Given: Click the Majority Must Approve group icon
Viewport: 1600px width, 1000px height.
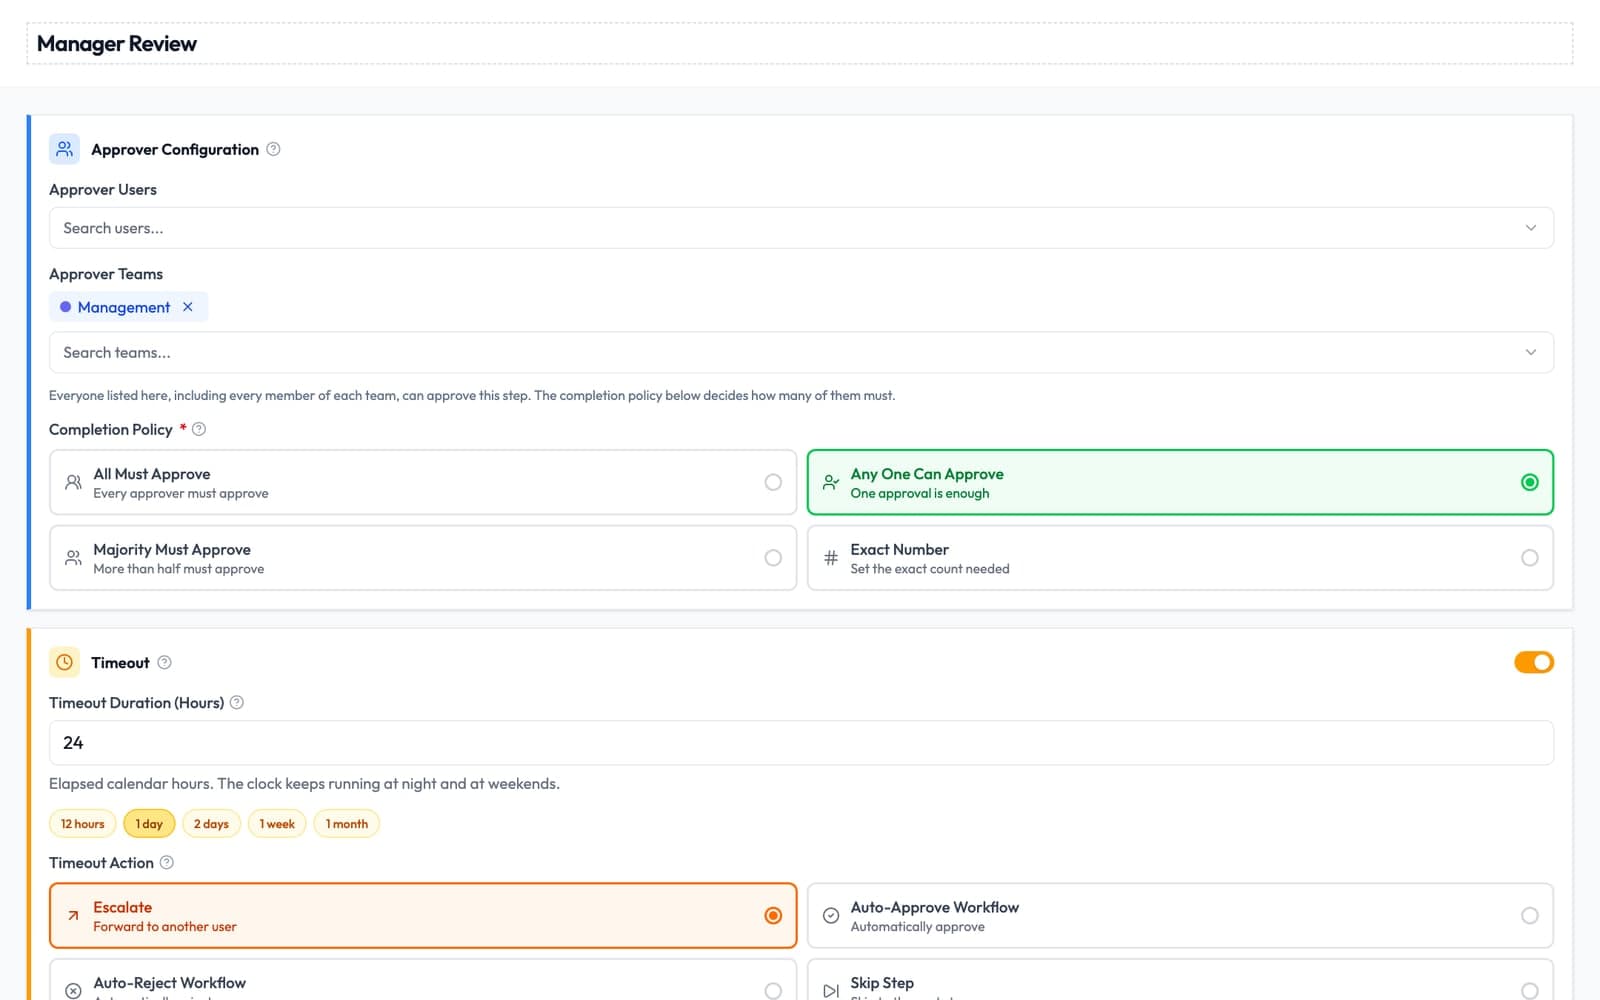Looking at the screenshot, I should 73,558.
